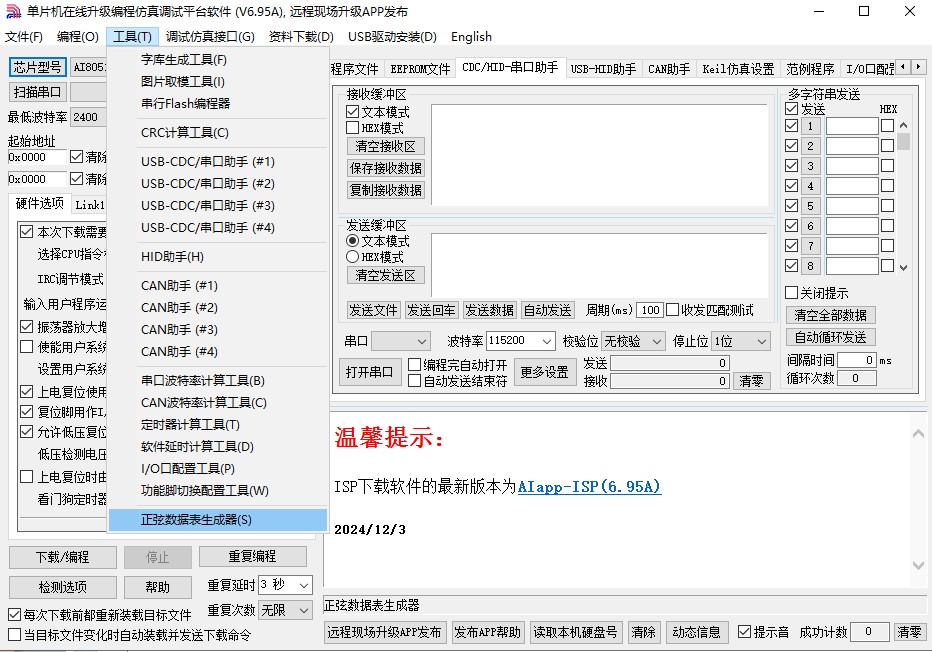
Task: Toggle 编程完自动打开 checkbox
Action: tap(415, 364)
